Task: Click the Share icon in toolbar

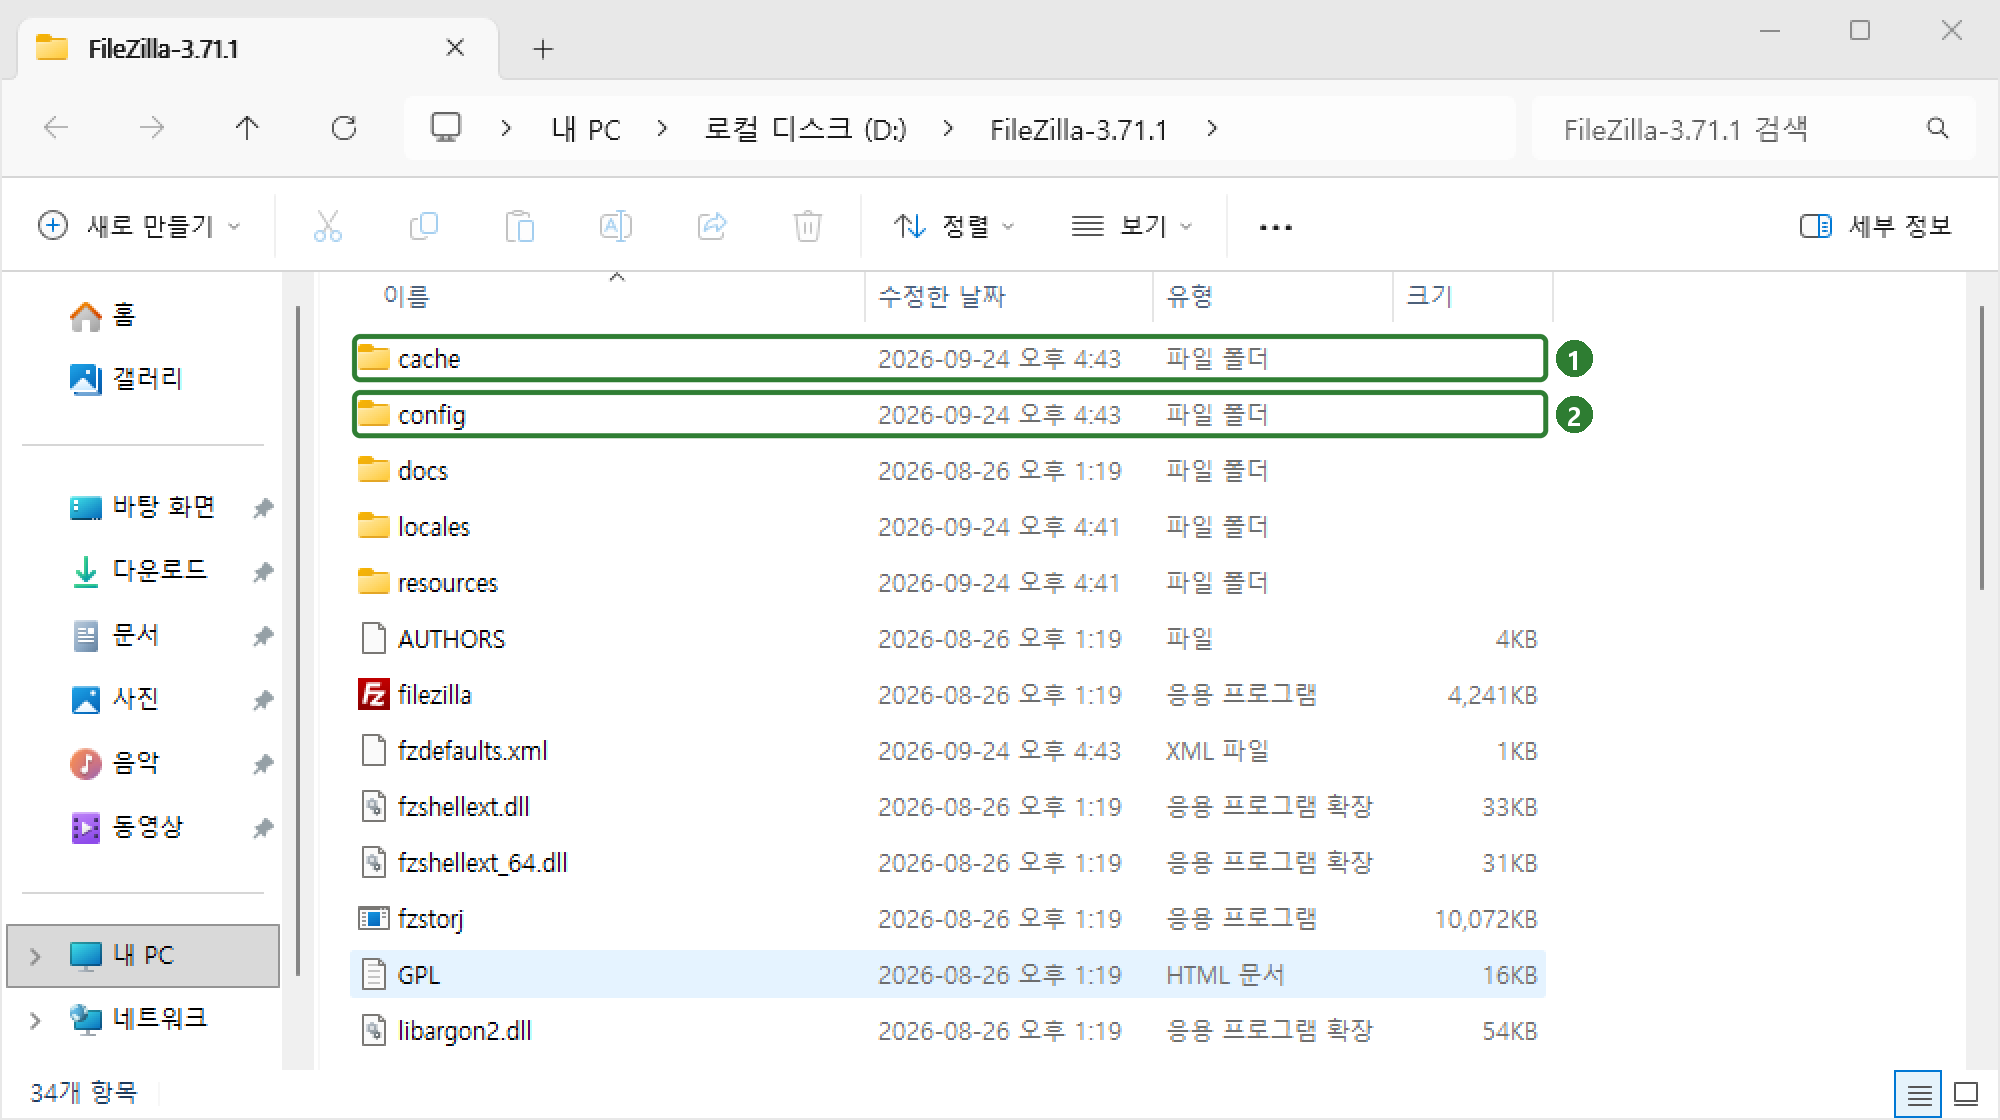Action: point(712,226)
